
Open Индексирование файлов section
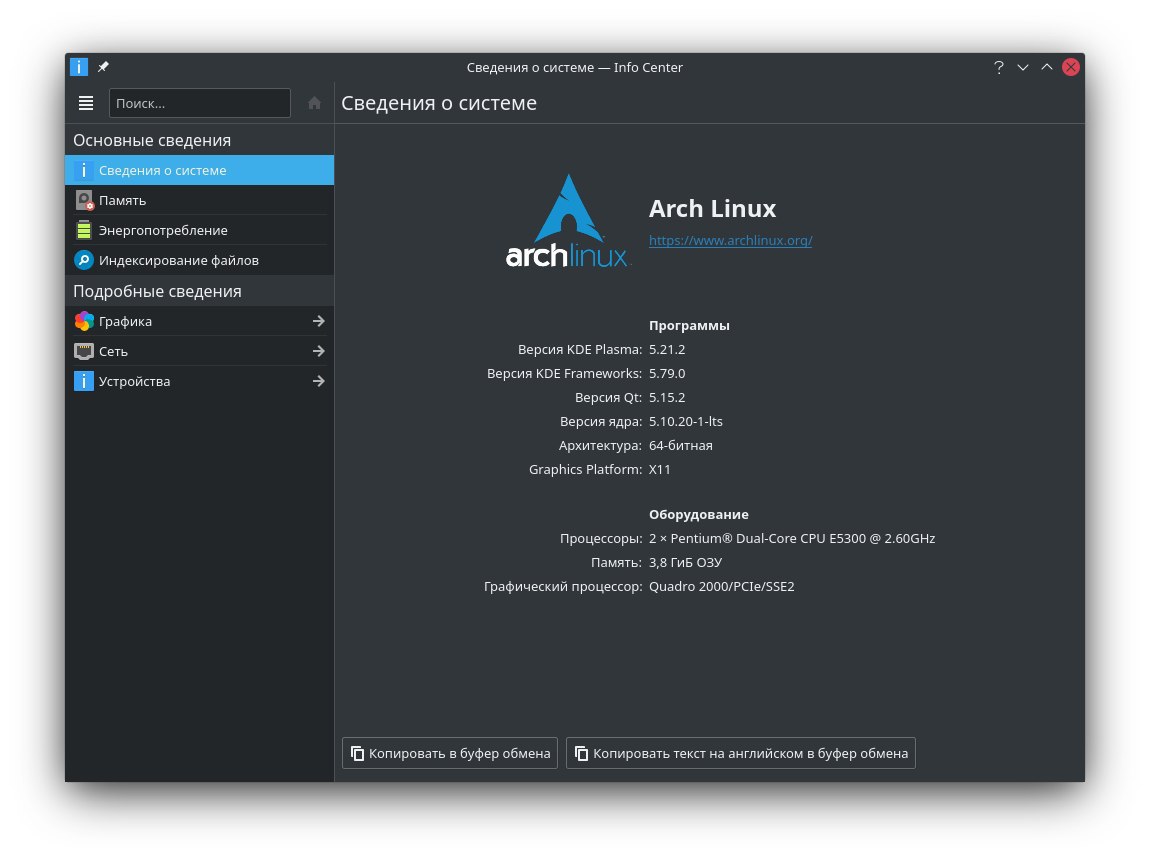(199, 260)
